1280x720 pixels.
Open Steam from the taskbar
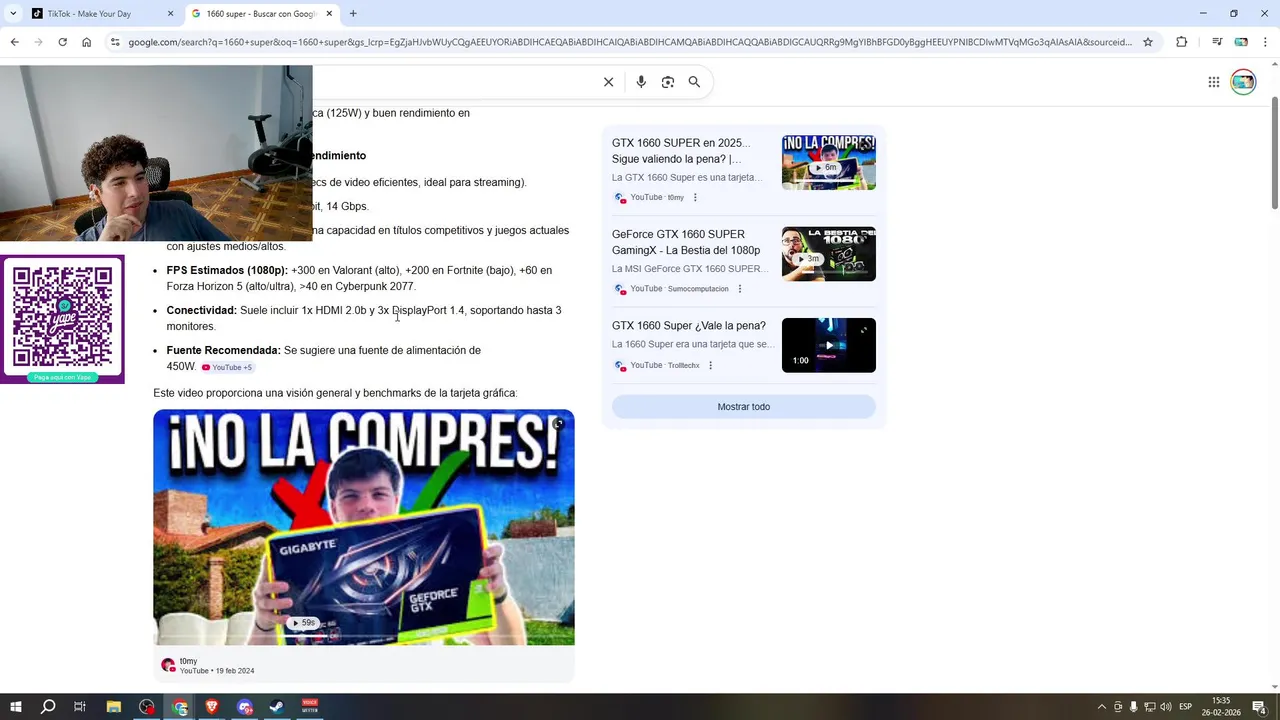[x=277, y=707]
